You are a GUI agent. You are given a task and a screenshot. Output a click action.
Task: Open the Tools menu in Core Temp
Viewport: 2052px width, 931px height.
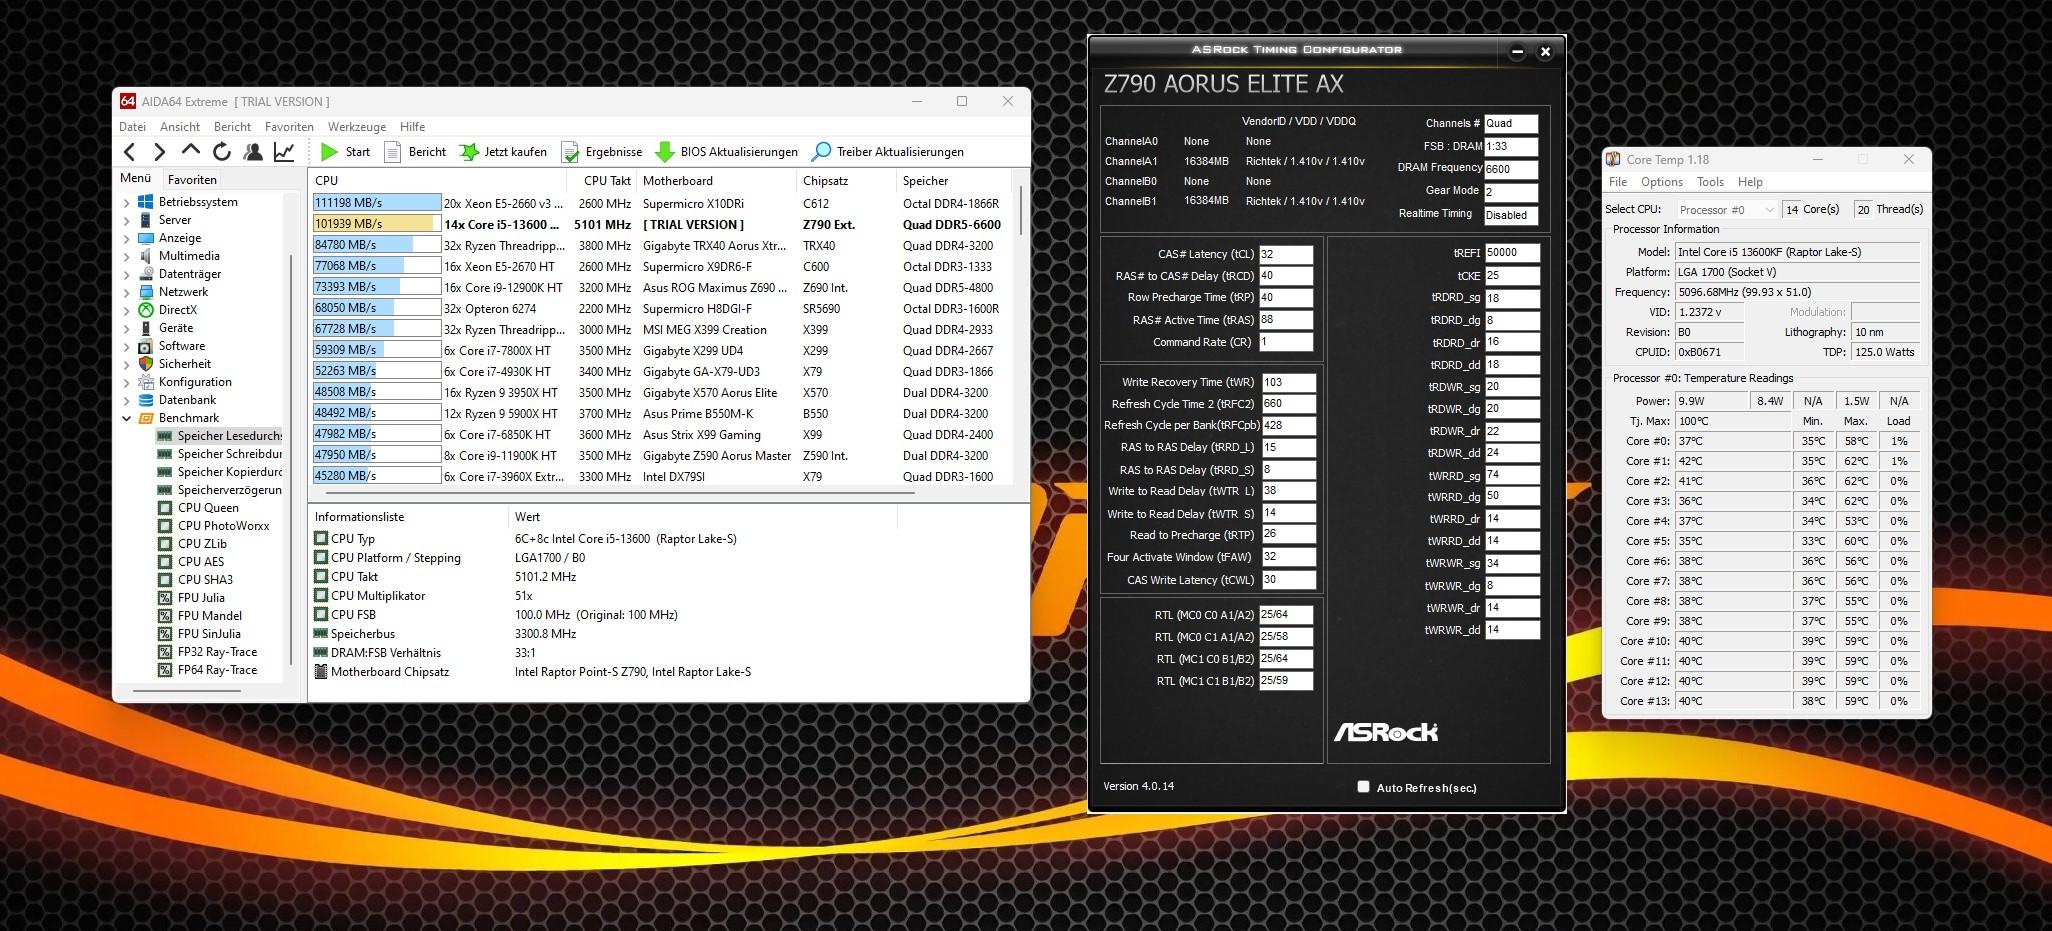coord(1710,182)
